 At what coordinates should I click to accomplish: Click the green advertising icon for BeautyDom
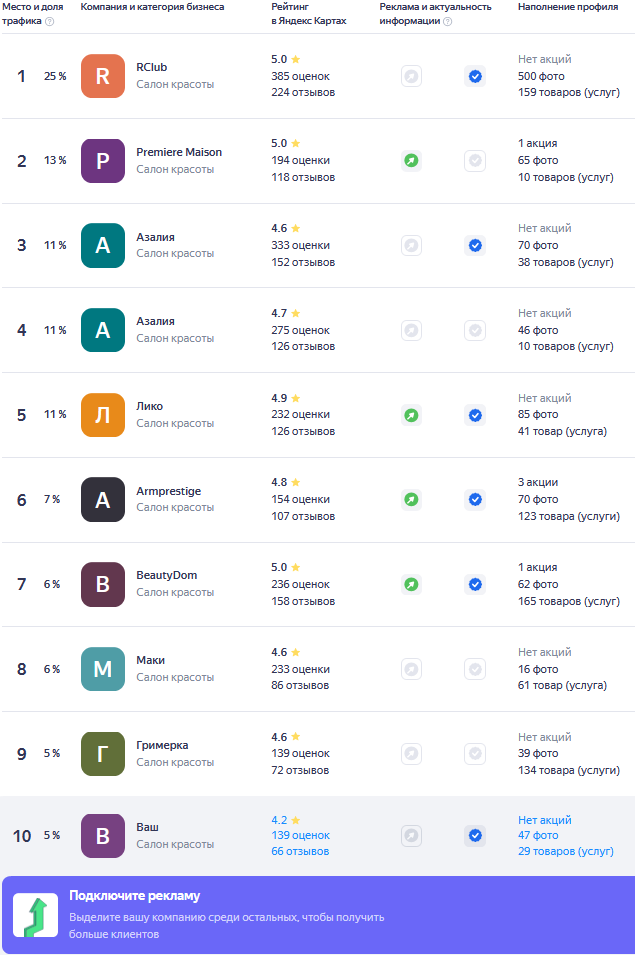click(x=412, y=585)
